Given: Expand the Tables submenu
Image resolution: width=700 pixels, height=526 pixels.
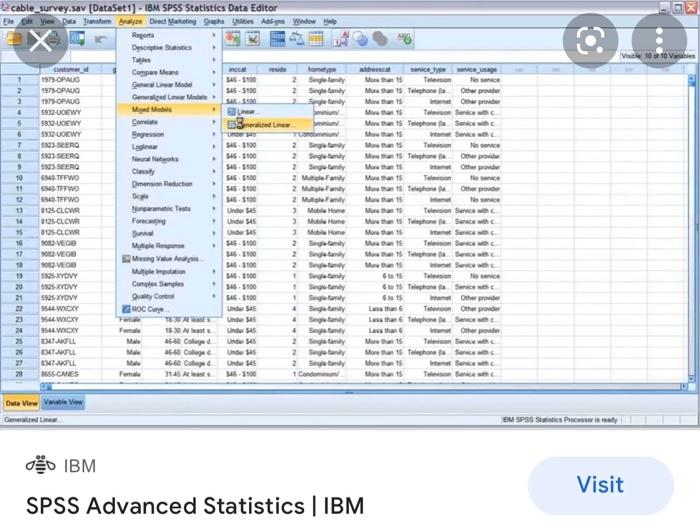Looking at the screenshot, I should (169, 60).
